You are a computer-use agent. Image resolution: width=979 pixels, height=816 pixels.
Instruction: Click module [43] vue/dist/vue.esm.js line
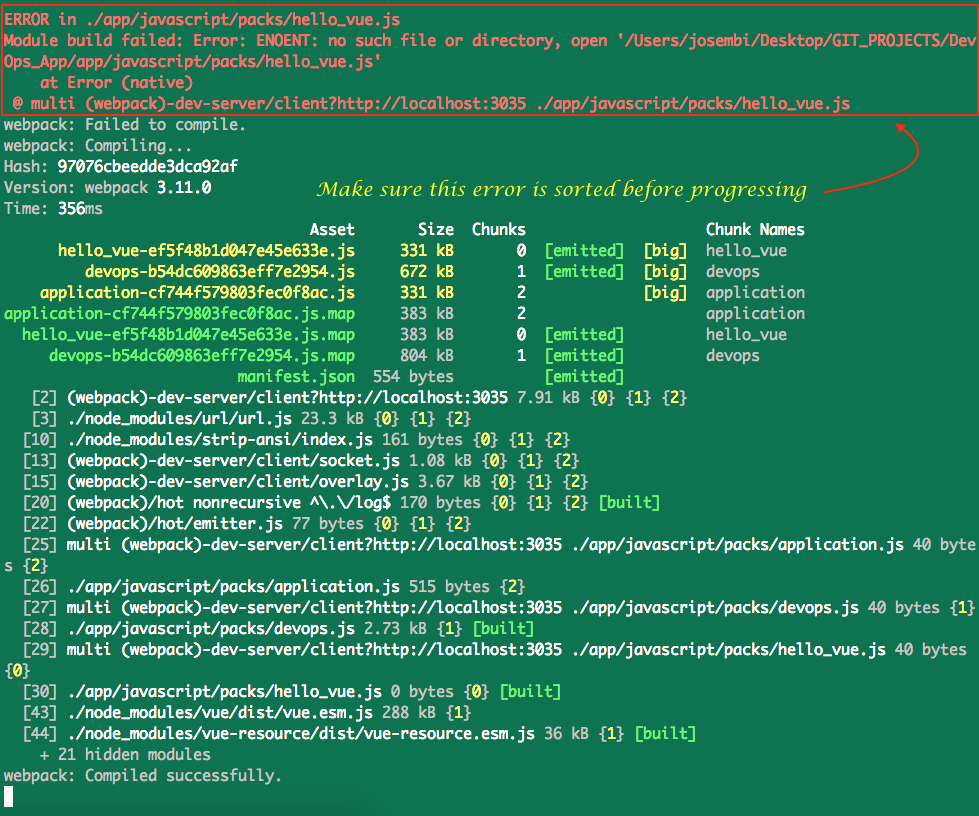point(247,712)
